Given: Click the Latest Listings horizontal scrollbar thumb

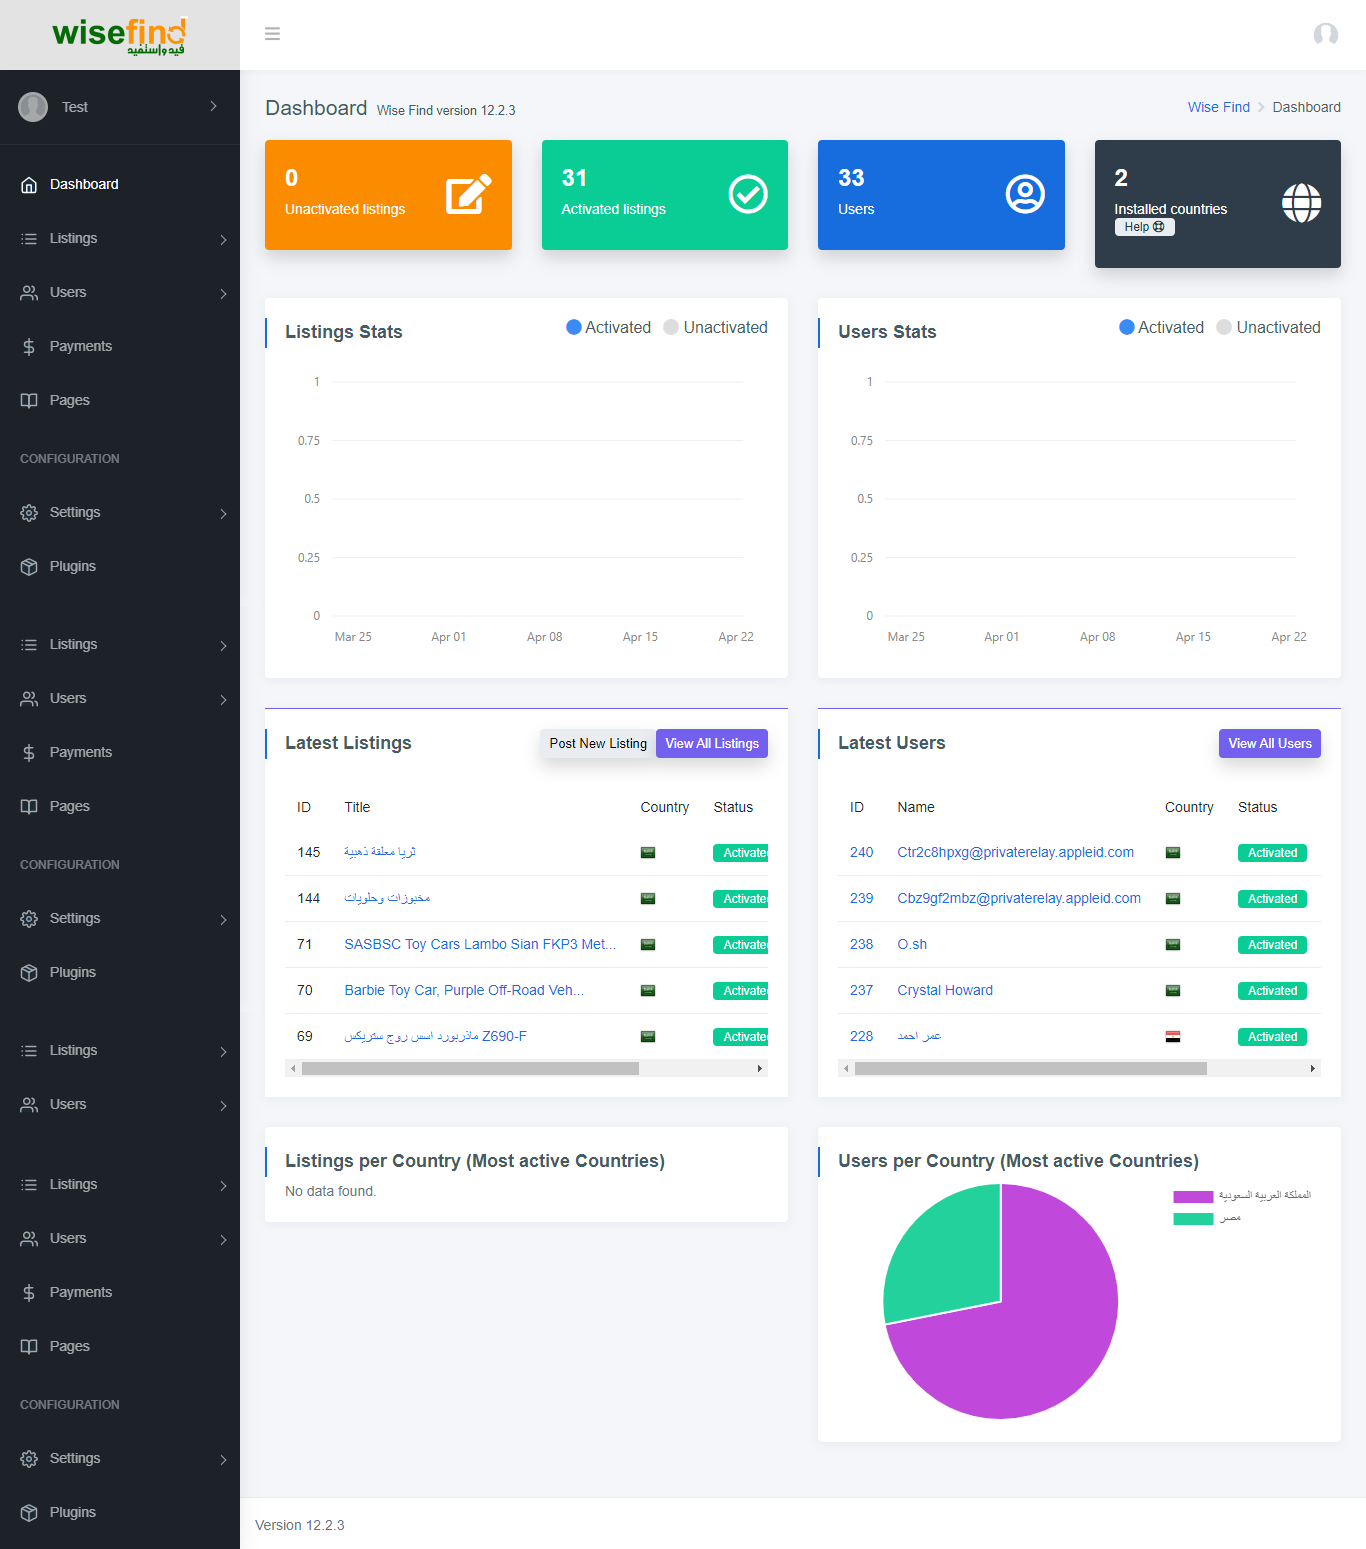Looking at the screenshot, I should (x=470, y=1069).
